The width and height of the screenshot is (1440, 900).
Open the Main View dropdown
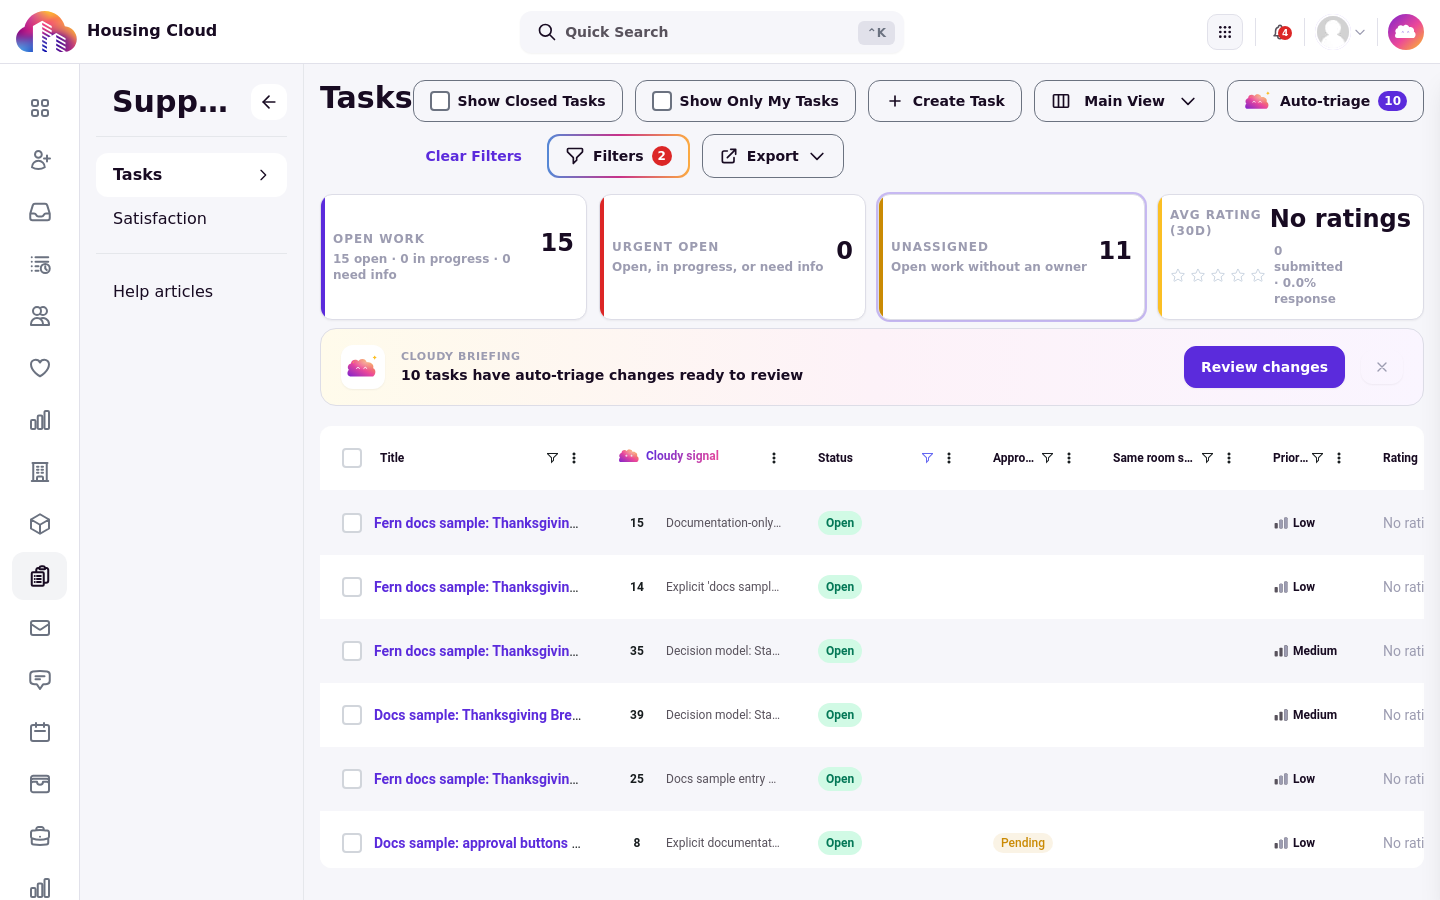pyautogui.click(x=1124, y=101)
